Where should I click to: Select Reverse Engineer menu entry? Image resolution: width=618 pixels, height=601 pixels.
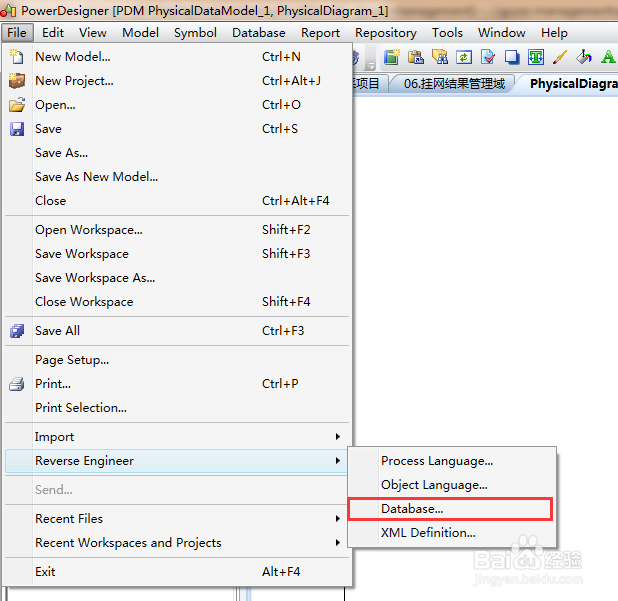(x=176, y=461)
